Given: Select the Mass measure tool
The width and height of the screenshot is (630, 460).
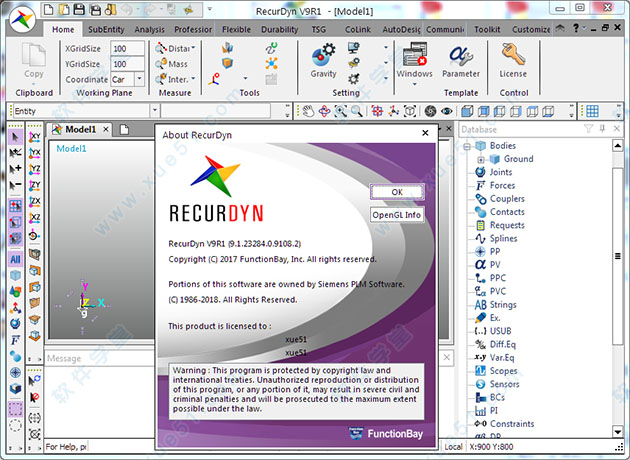Looking at the screenshot, I should click(172, 64).
